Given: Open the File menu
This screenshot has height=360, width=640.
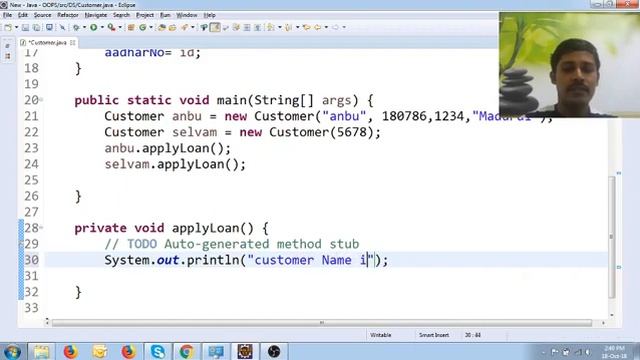Looking at the screenshot, I should (x=7, y=15).
